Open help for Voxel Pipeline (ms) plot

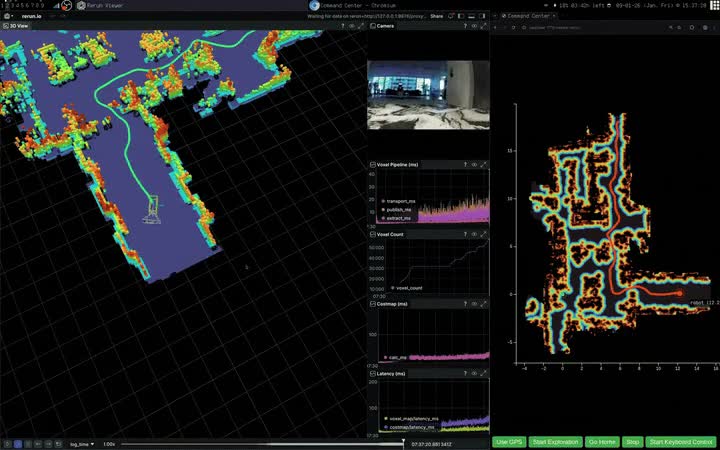pyautogui.click(x=465, y=164)
